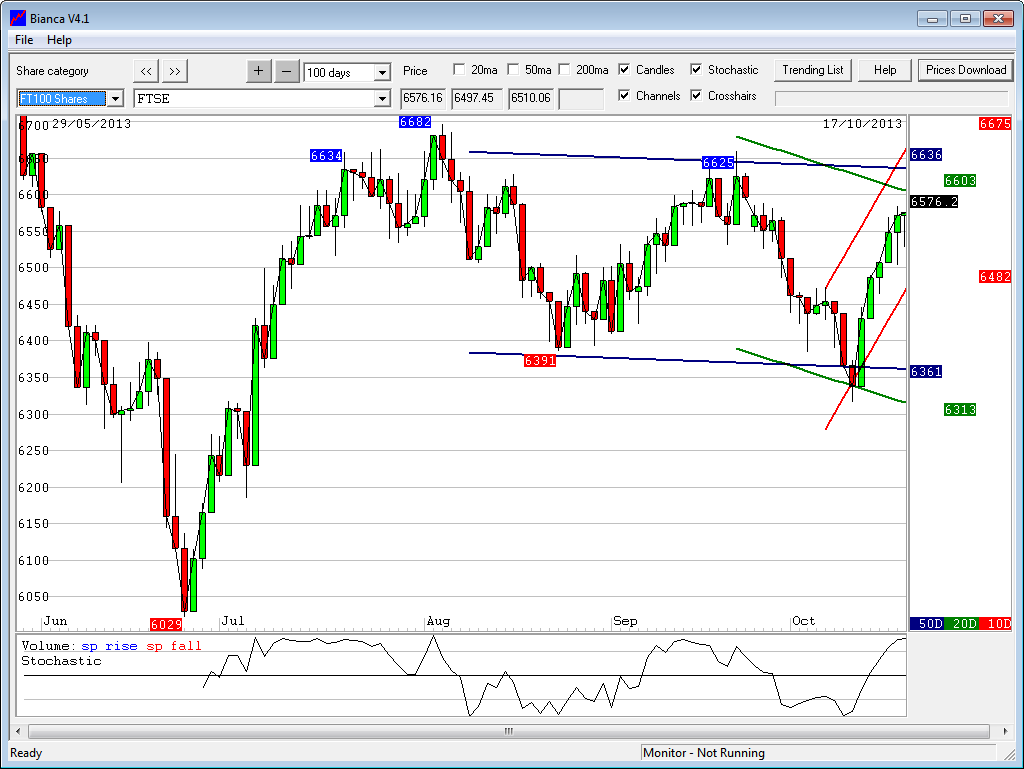Click the horizontal chart scrollbar thumb
The image size is (1024, 769).
tap(508, 731)
